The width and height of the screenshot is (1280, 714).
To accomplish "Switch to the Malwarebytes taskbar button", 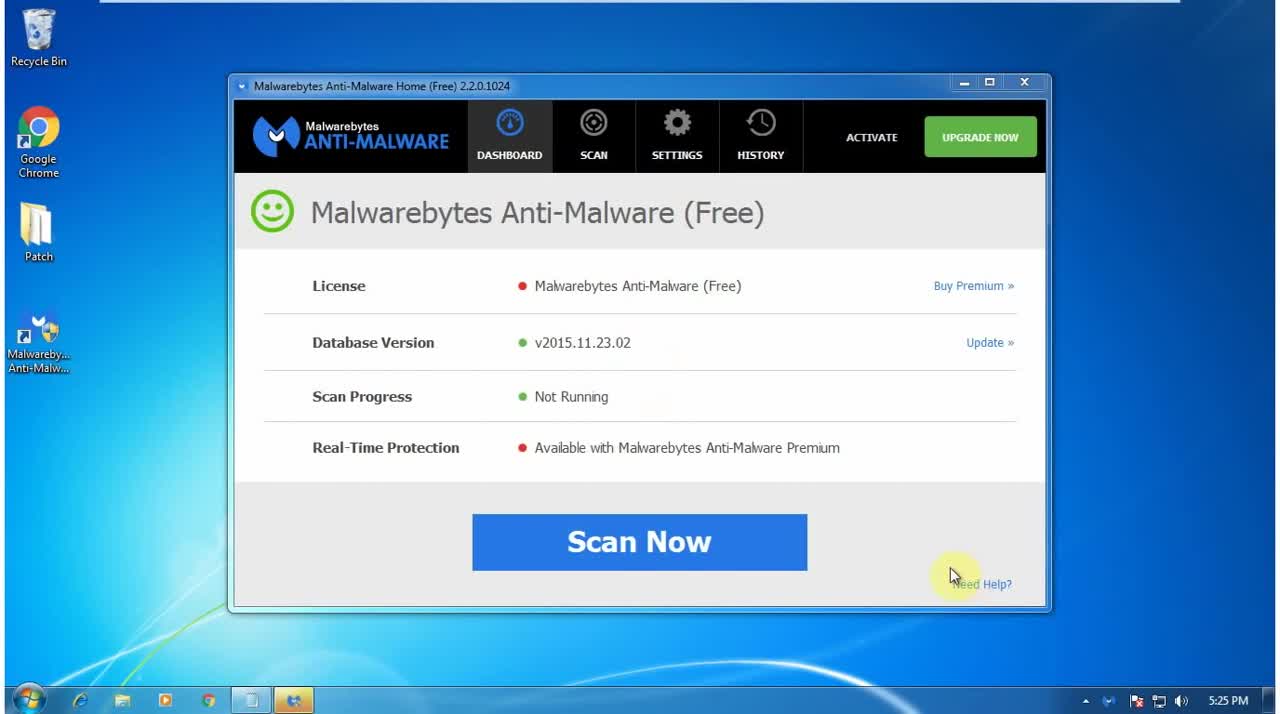I will (294, 701).
